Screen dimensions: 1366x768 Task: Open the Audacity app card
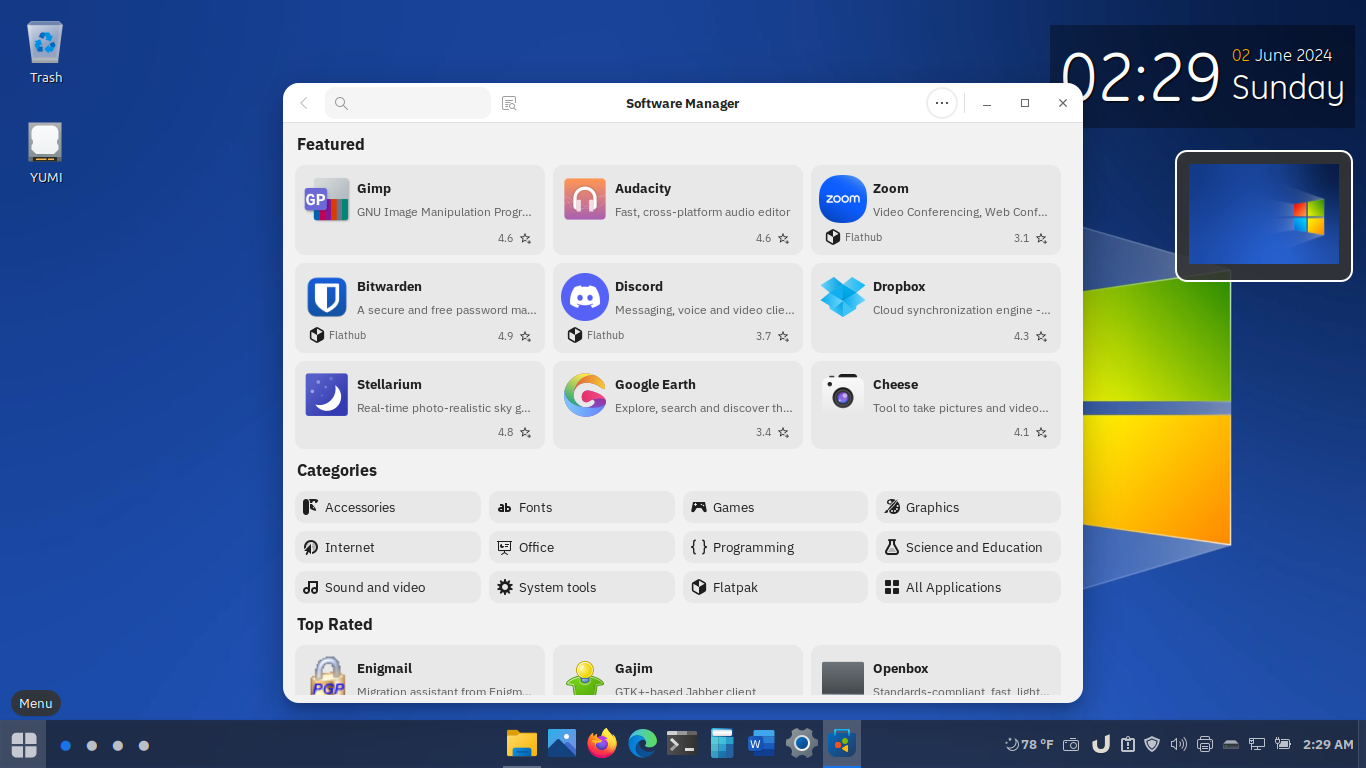point(678,210)
